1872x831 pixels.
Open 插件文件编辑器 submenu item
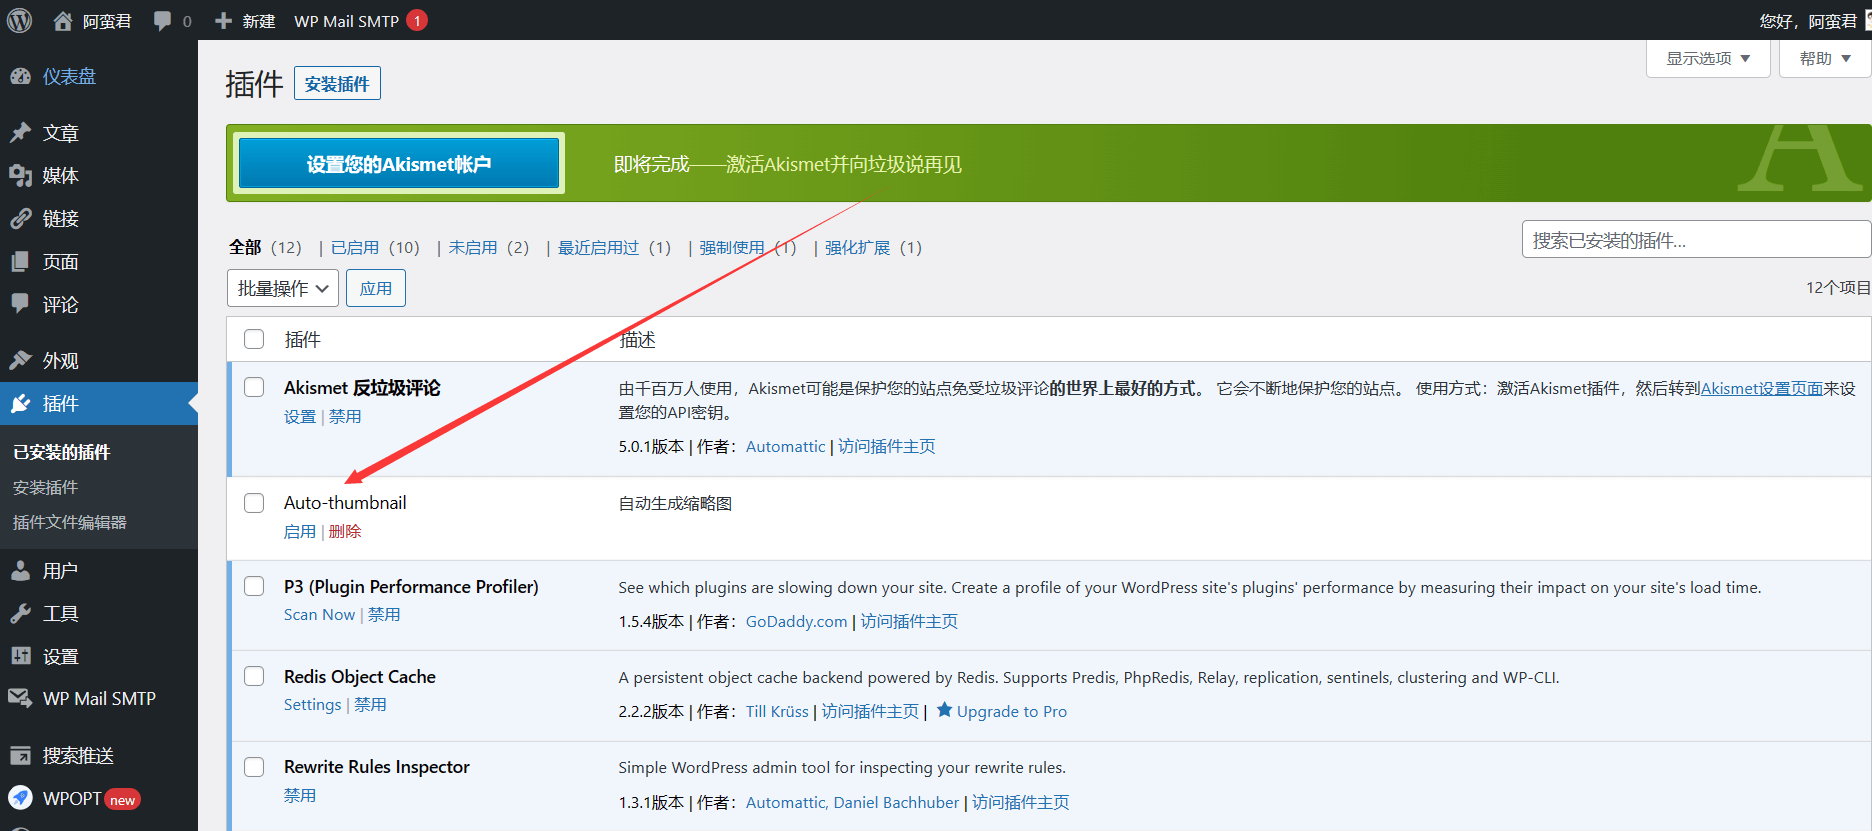[69, 522]
